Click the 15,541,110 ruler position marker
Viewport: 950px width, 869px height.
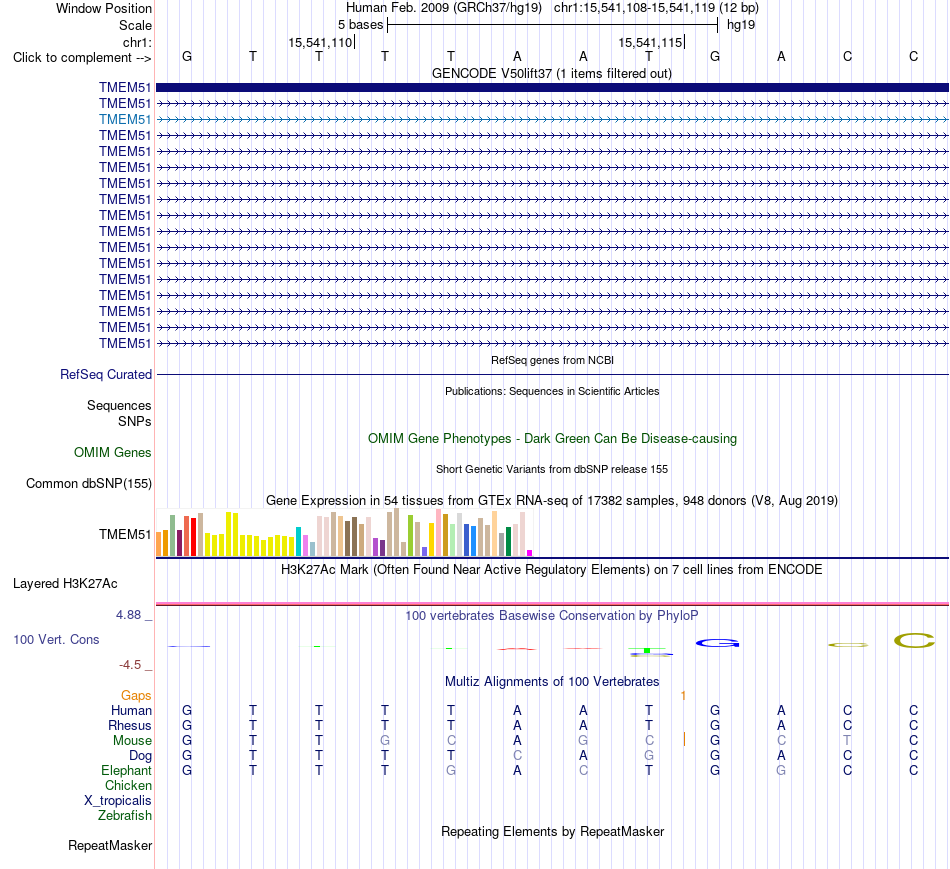coord(321,42)
